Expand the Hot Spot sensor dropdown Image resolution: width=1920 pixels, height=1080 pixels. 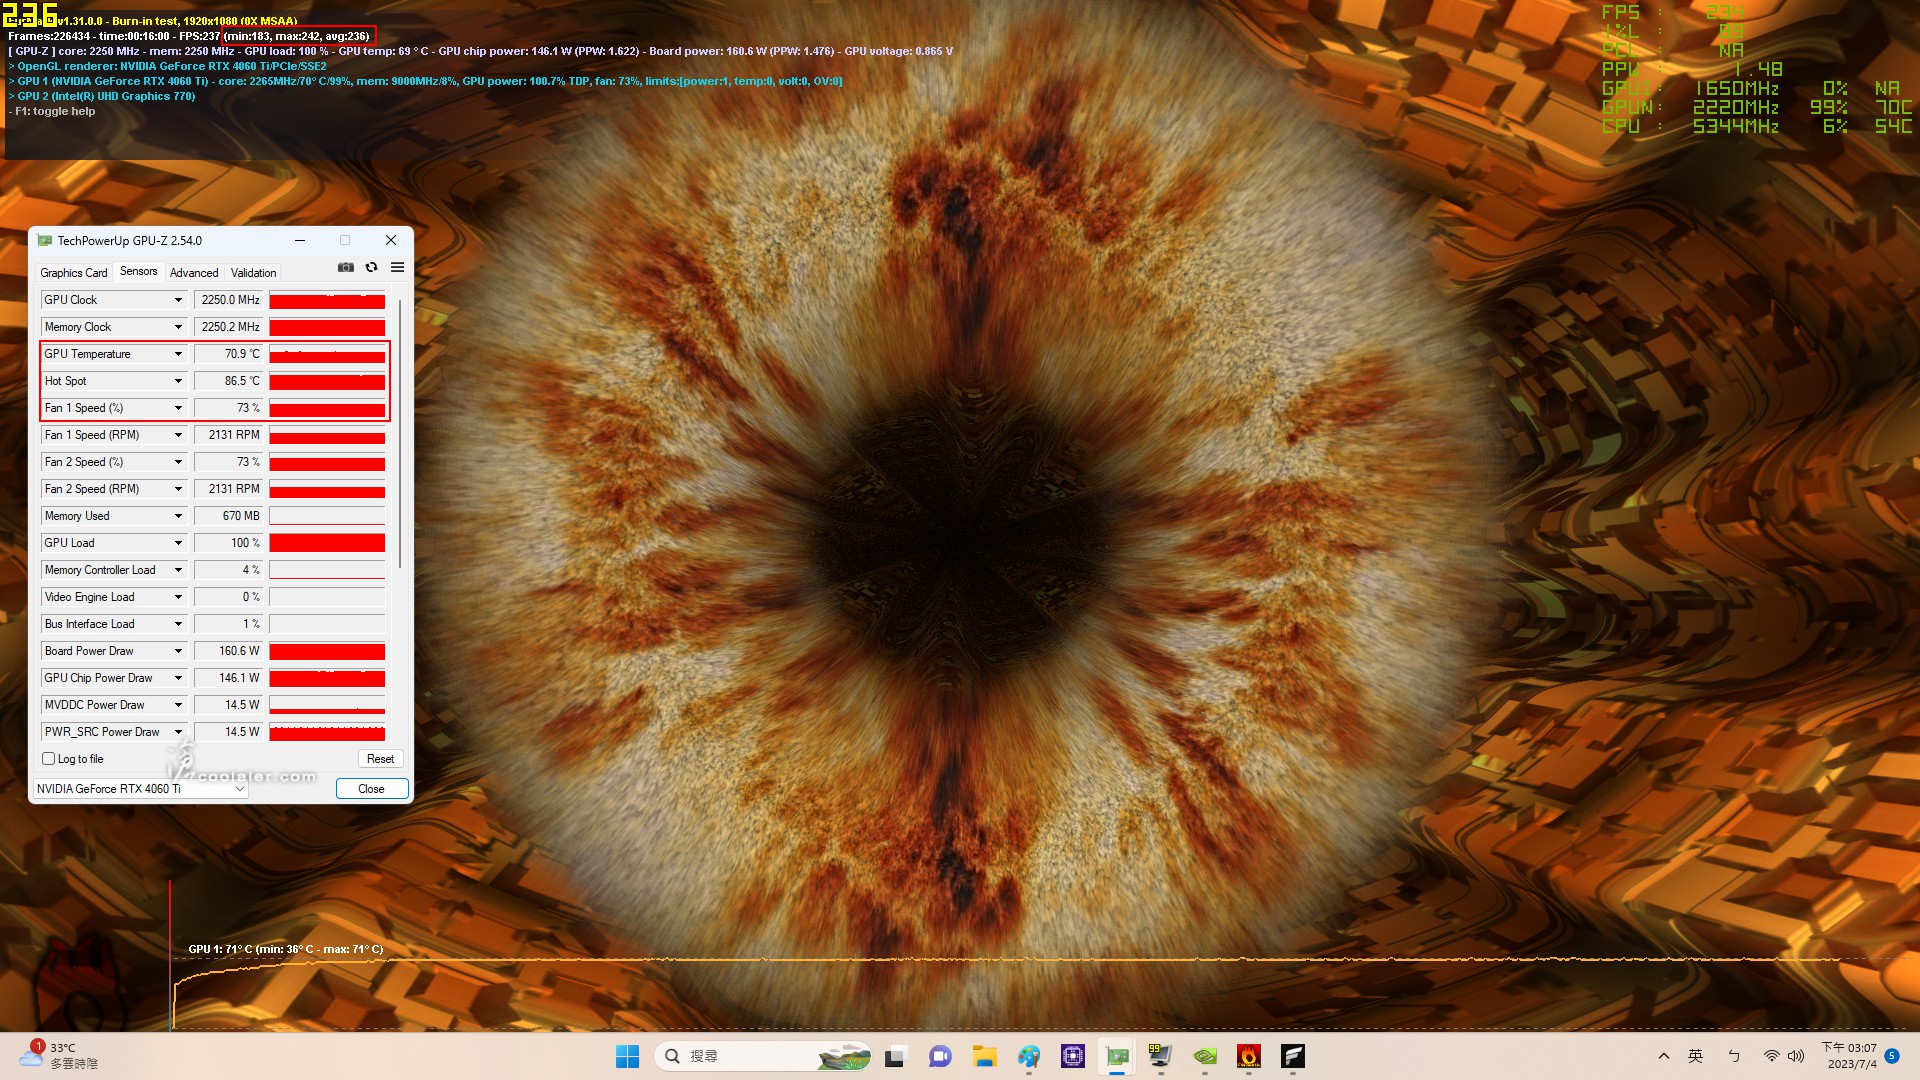[x=179, y=381]
